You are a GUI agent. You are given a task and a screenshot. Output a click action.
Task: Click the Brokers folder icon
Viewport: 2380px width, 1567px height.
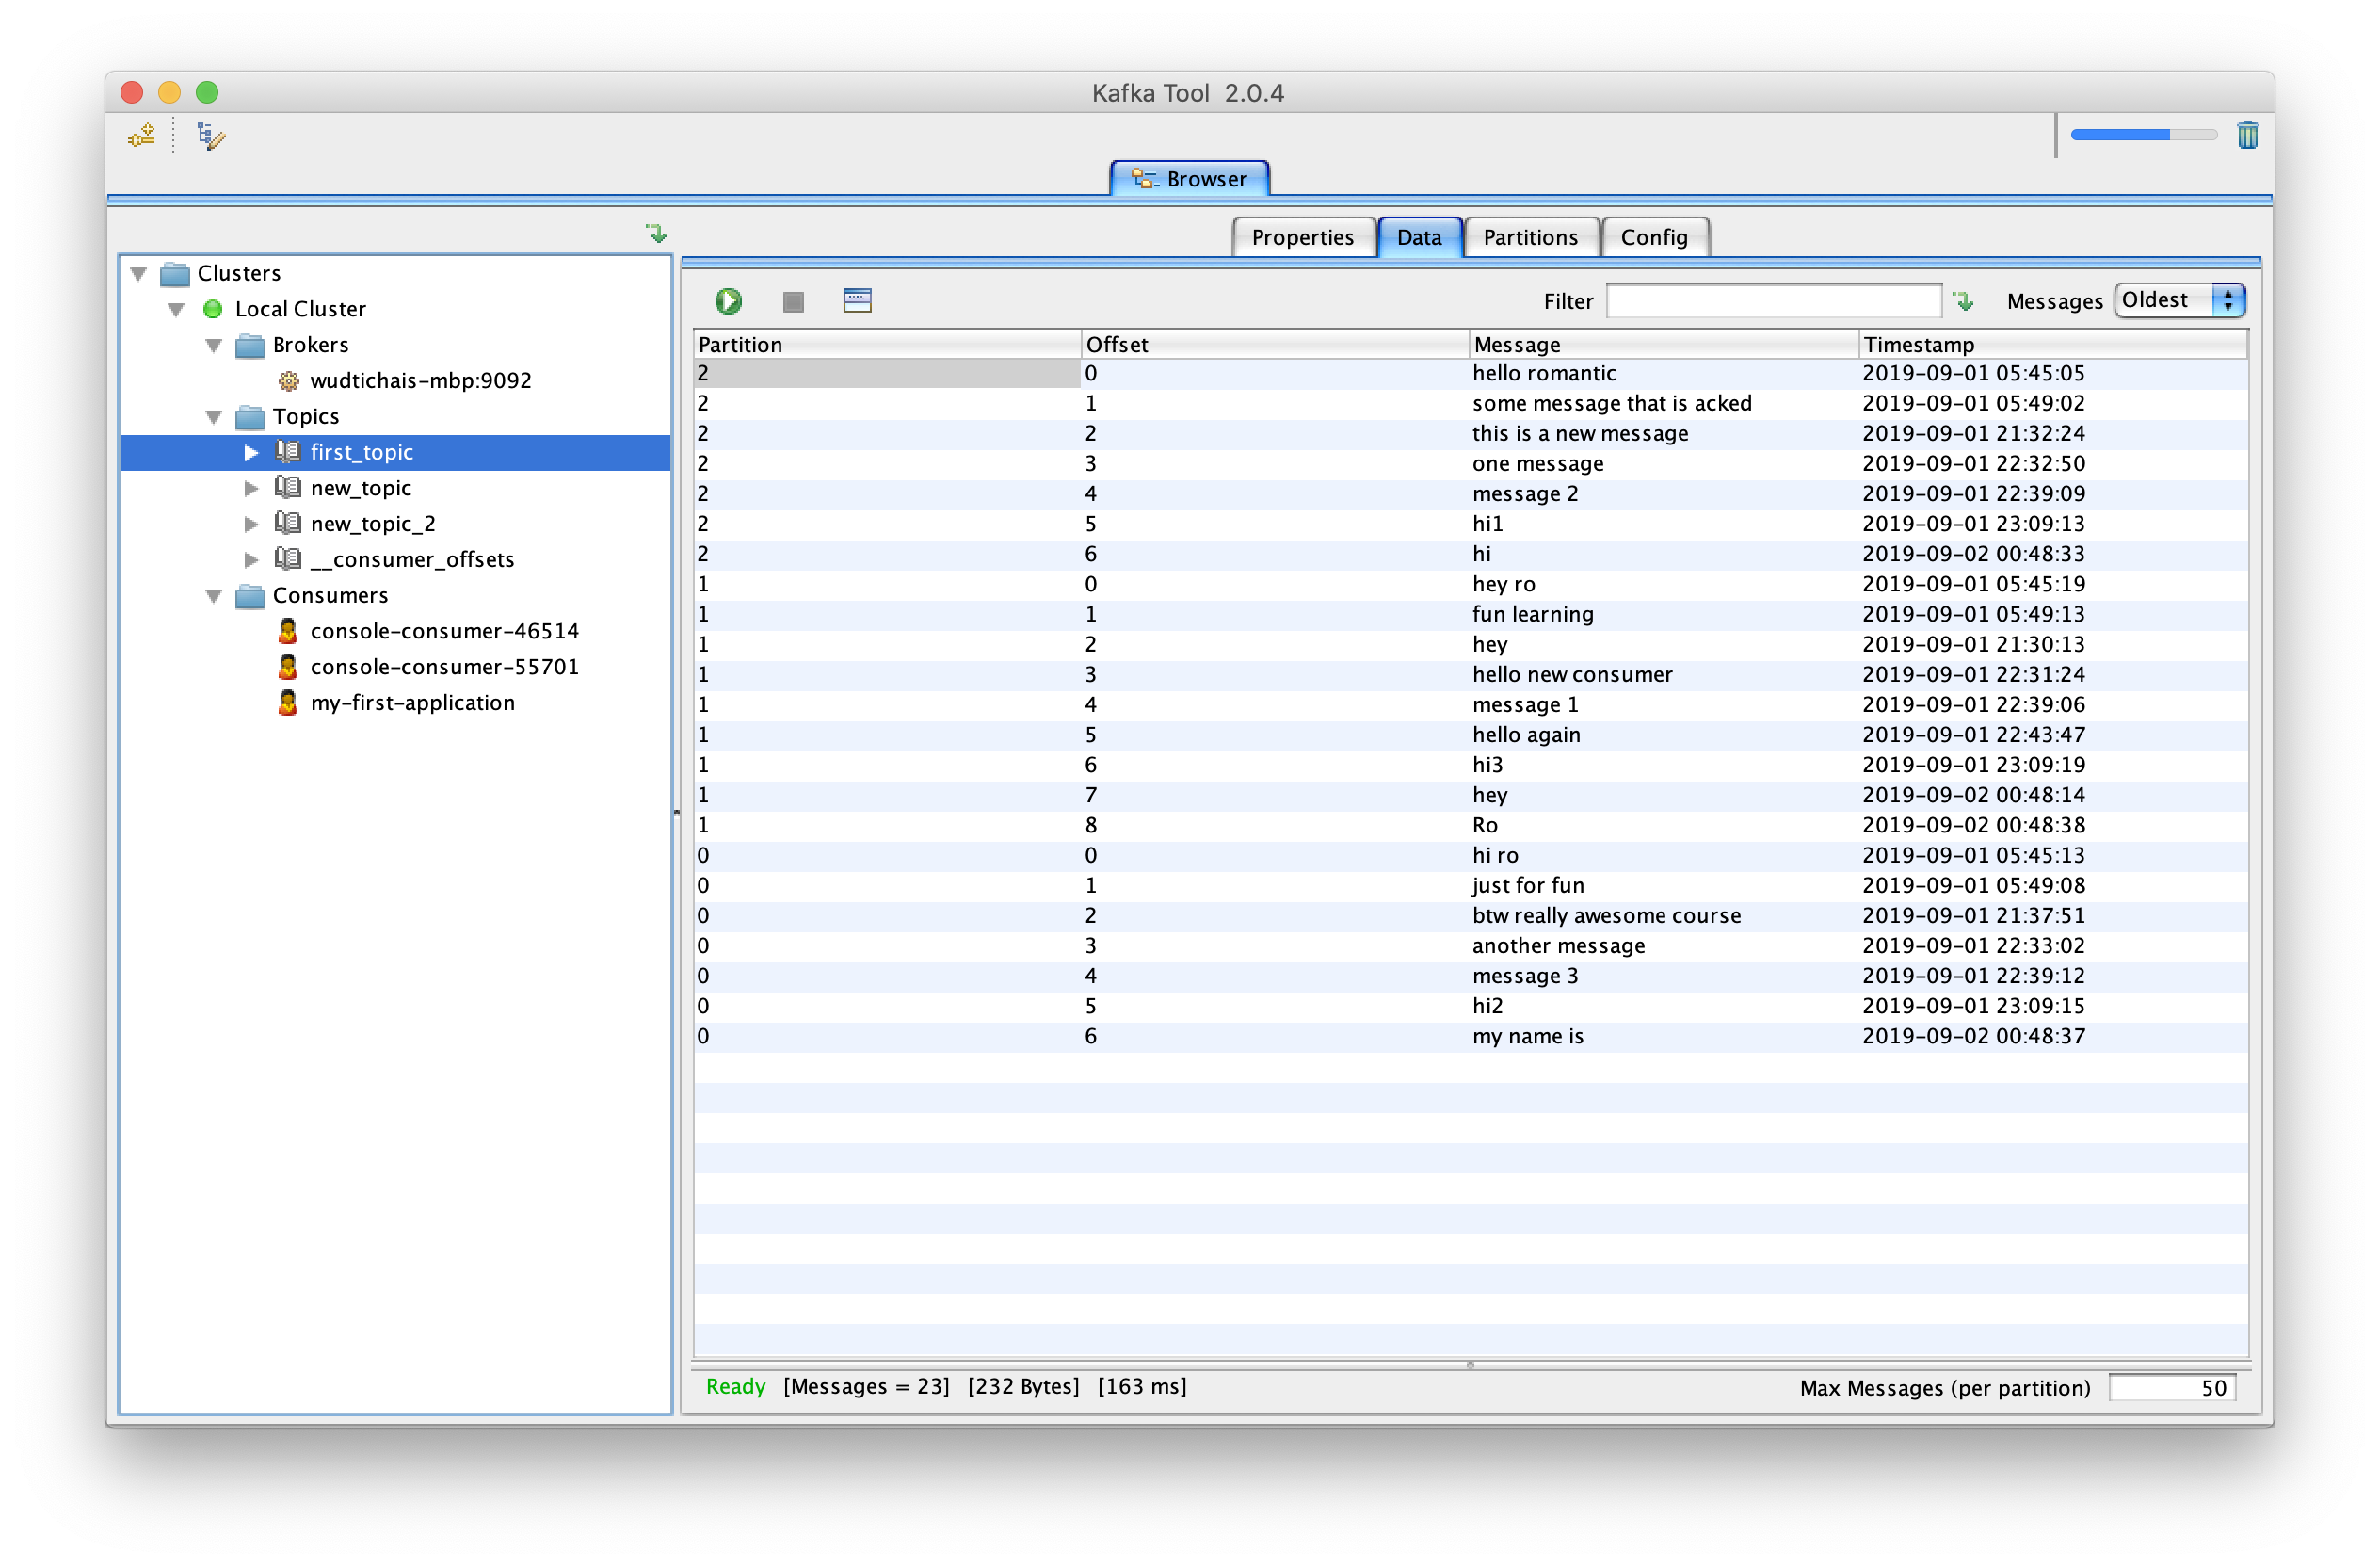tap(250, 345)
